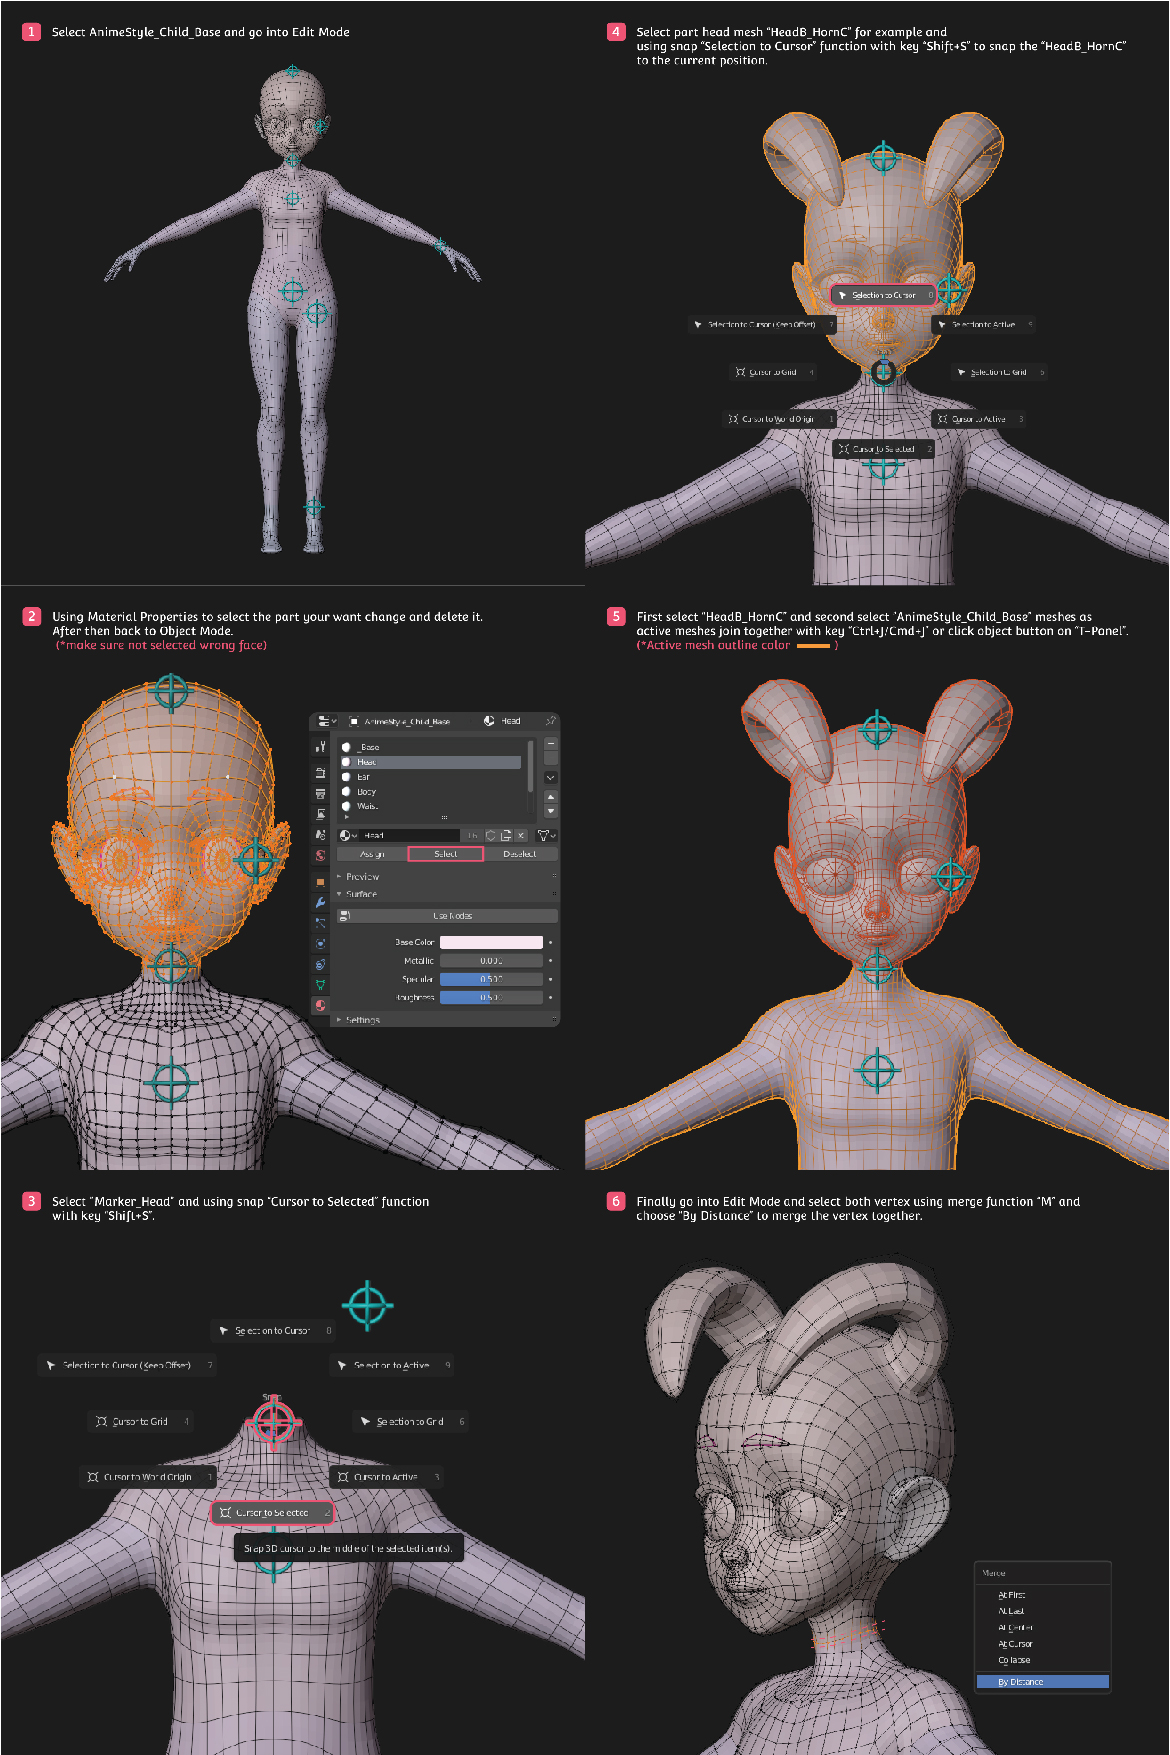This screenshot has width=1170, height=1755.
Task: Open the Modifiers wrench tab icon
Action: pyautogui.click(x=320, y=903)
